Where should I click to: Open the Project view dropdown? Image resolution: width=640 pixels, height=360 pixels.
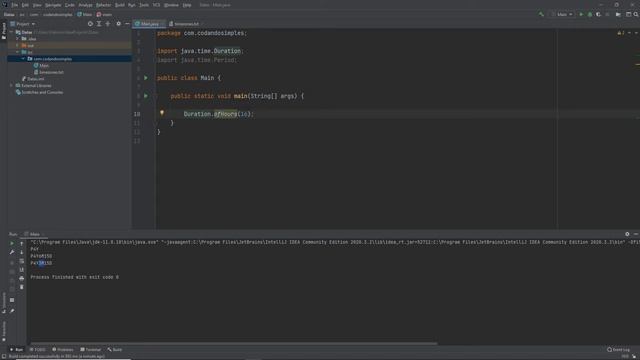(23, 24)
